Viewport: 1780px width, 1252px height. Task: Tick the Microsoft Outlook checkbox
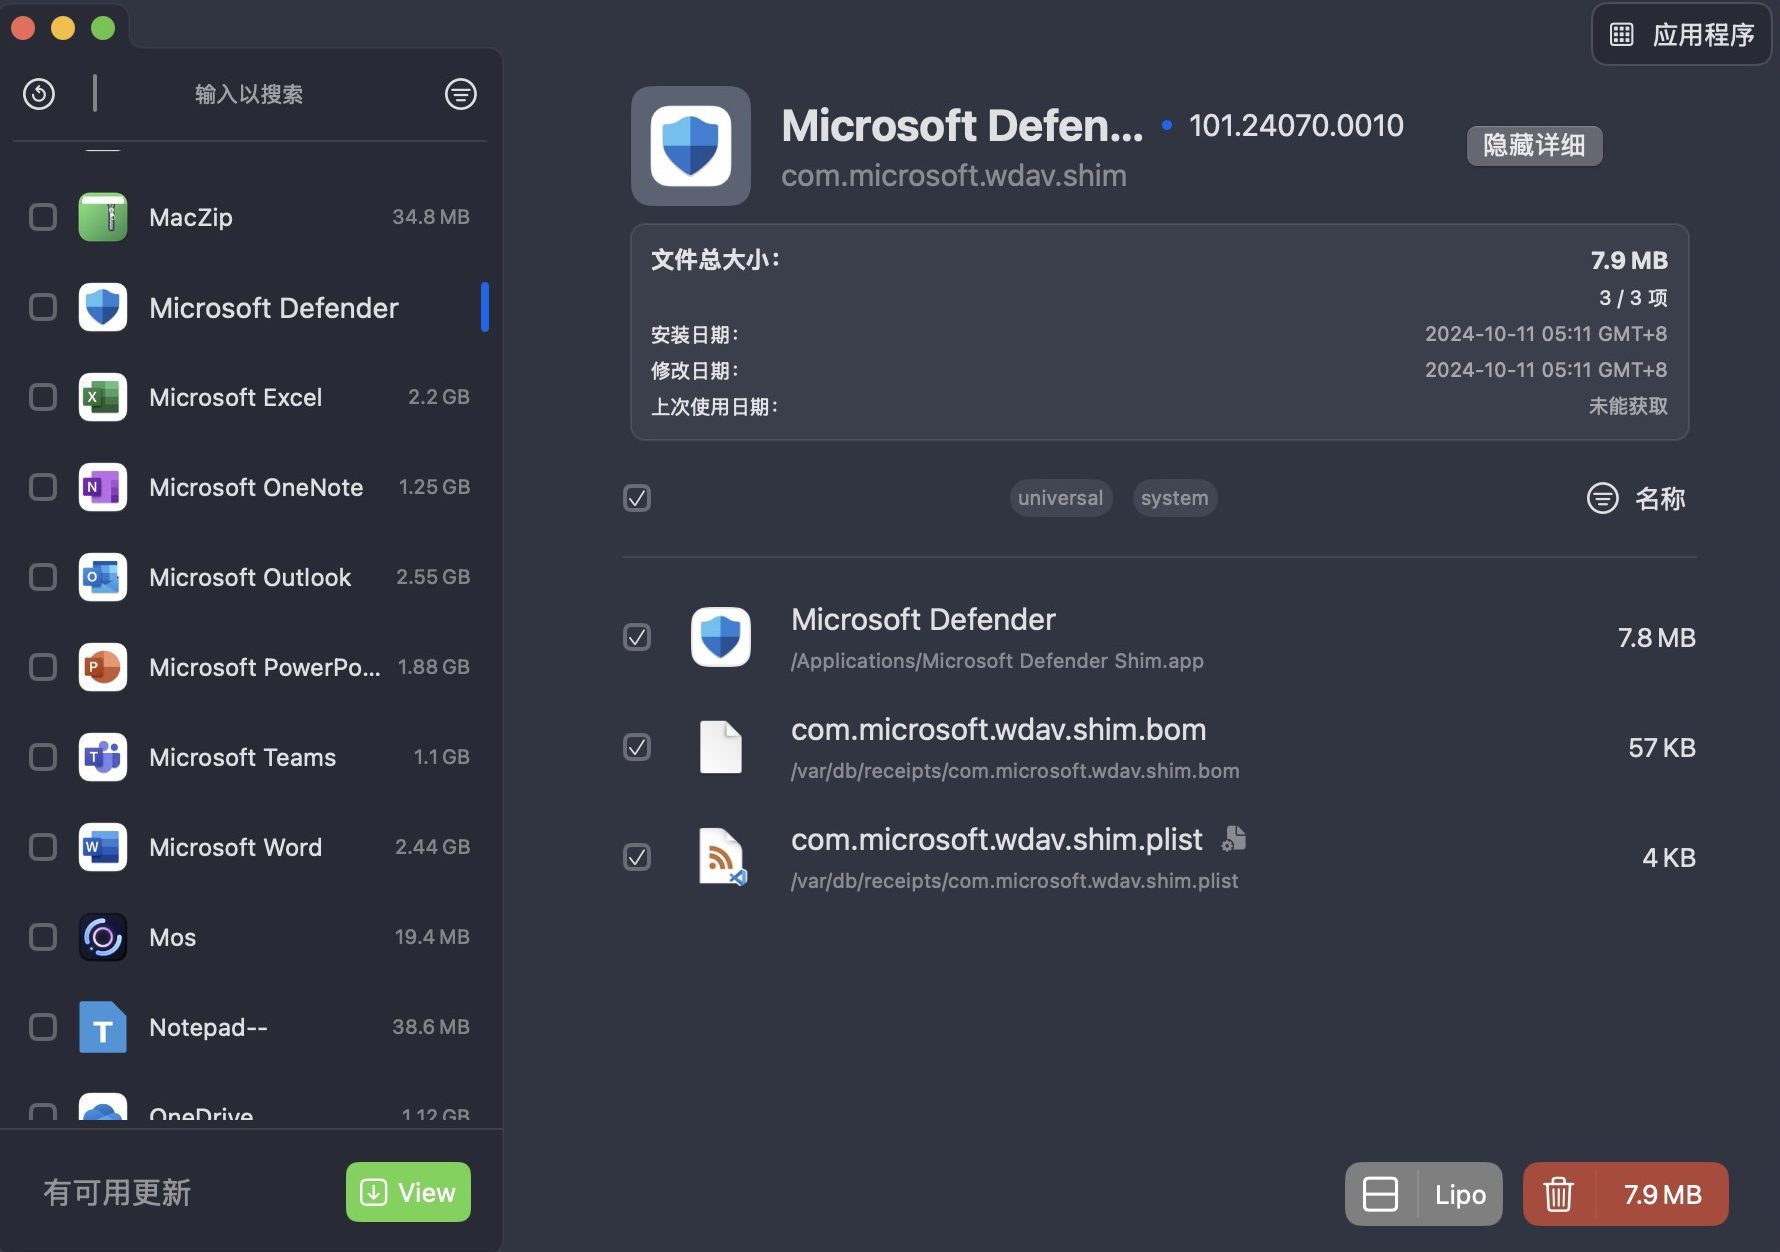[43, 577]
